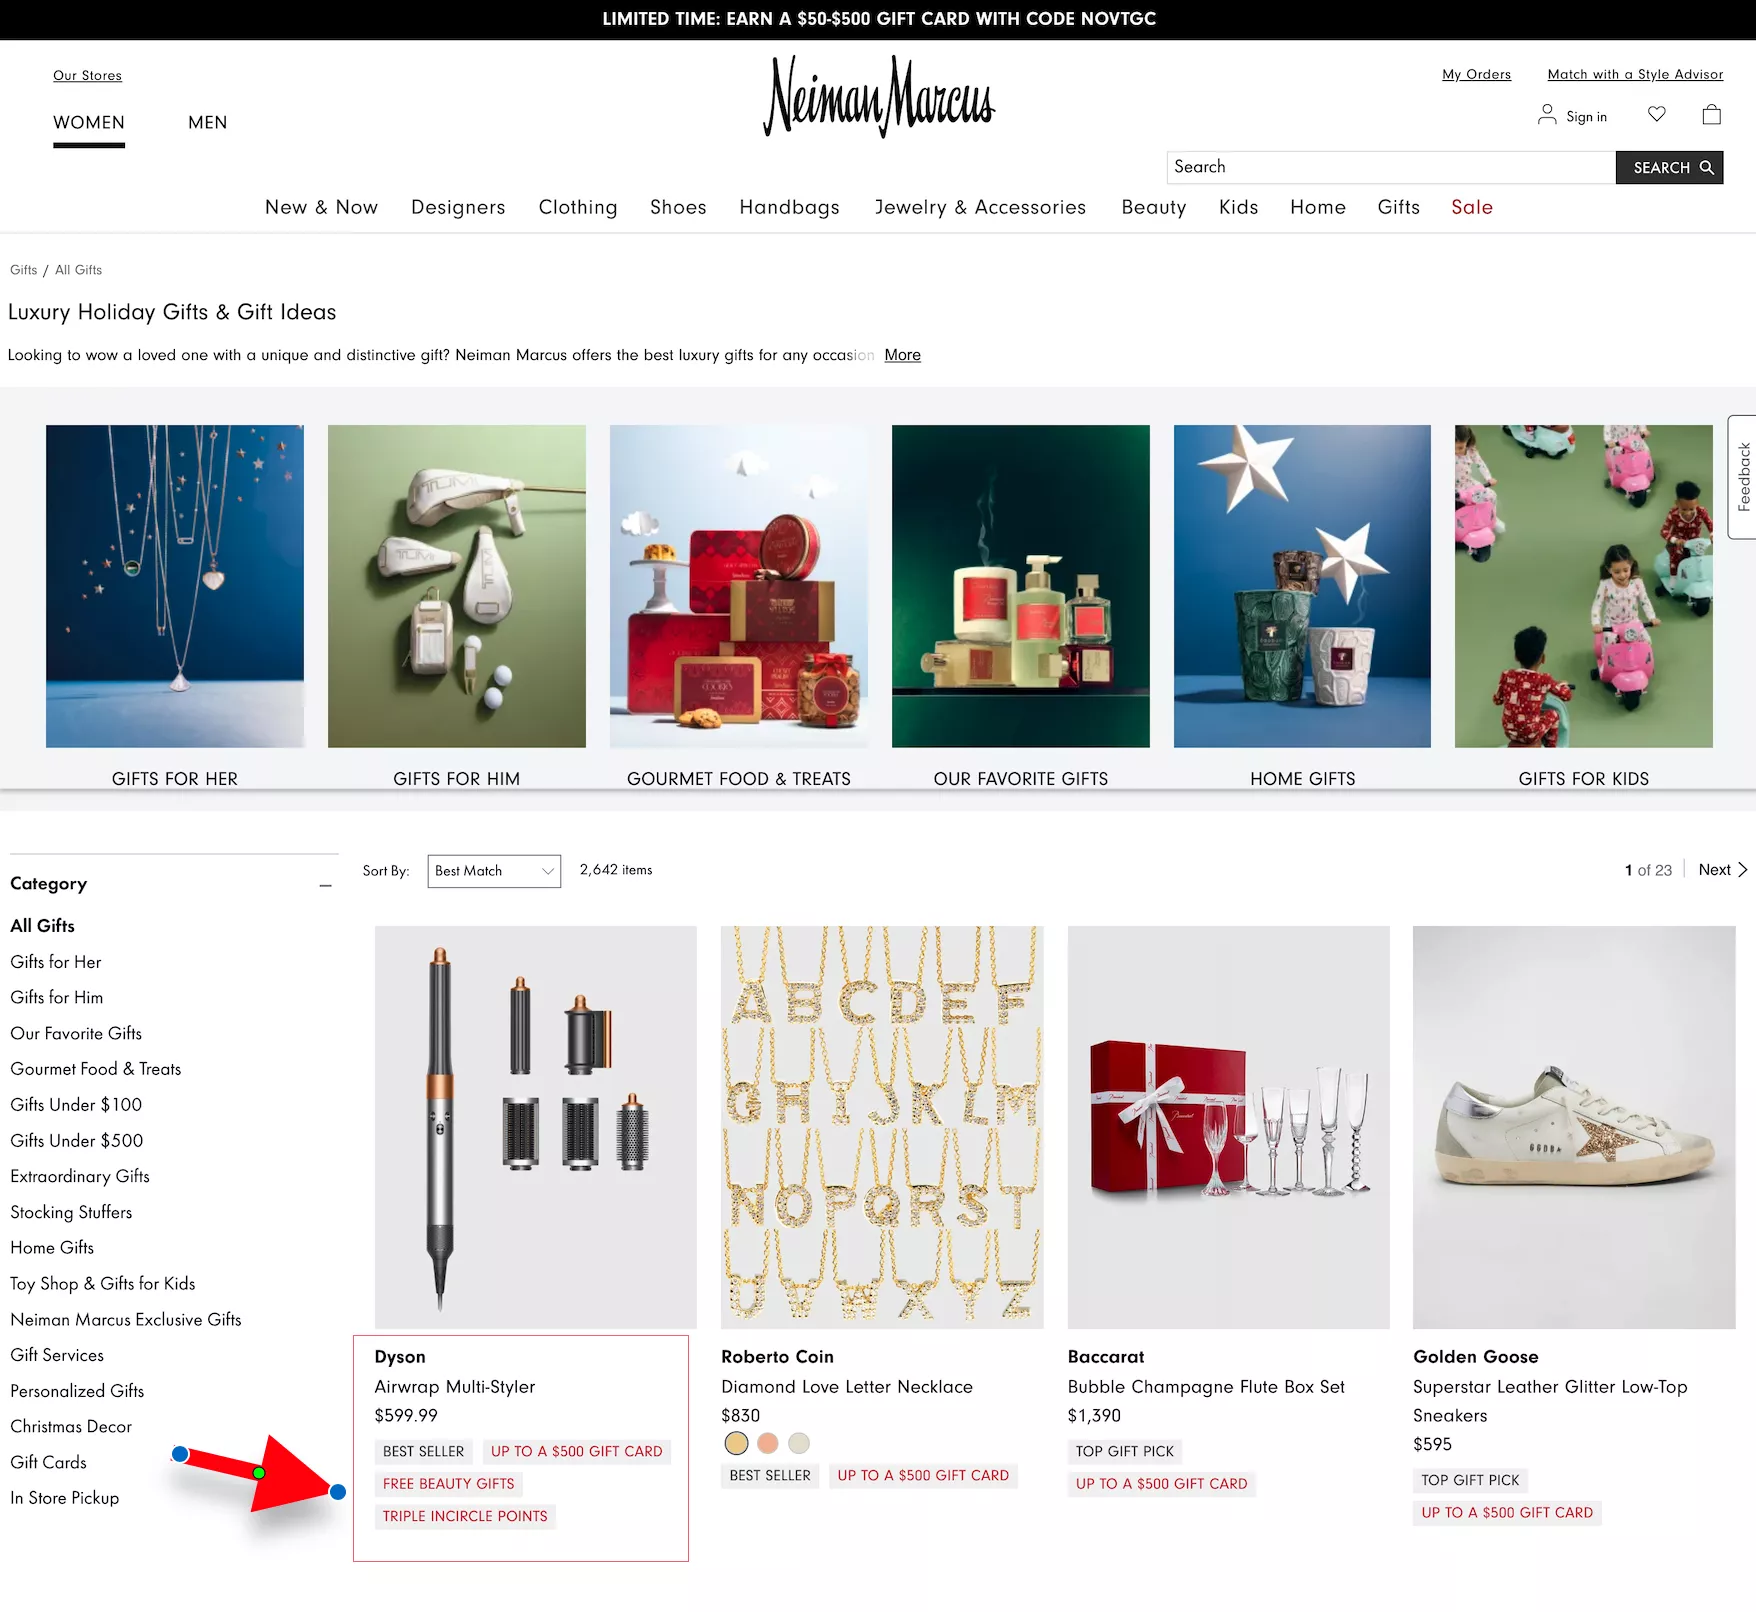Click the SEARCH button with magnifier
The height and width of the screenshot is (1612, 1756).
1669,168
